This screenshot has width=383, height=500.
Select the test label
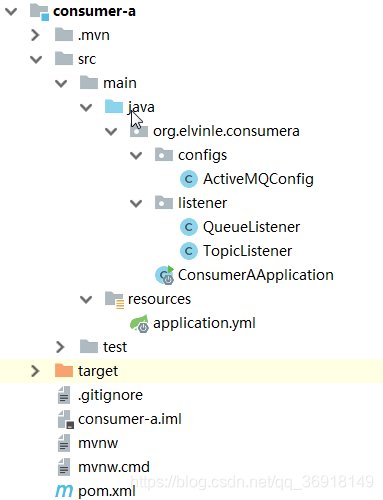115,347
